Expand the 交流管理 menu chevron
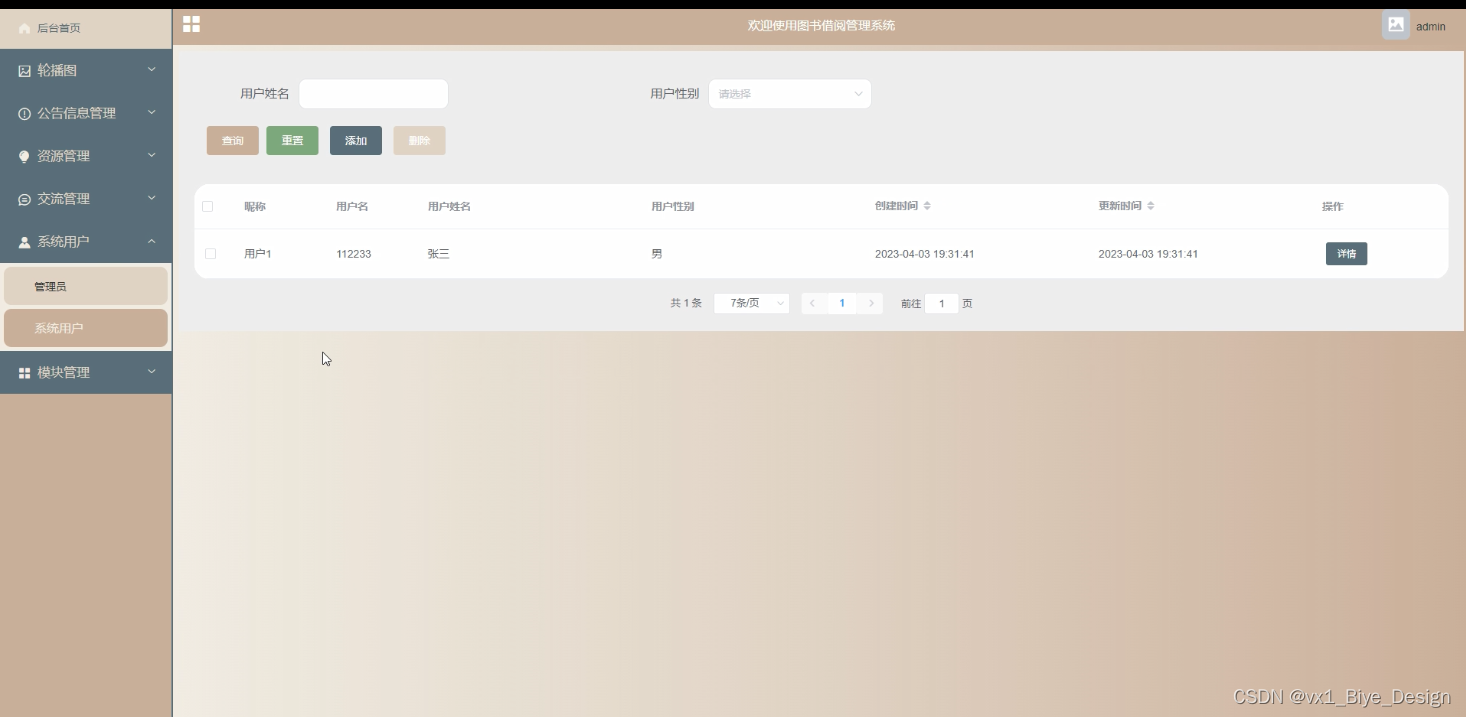The image size is (1466, 717). coord(152,198)
